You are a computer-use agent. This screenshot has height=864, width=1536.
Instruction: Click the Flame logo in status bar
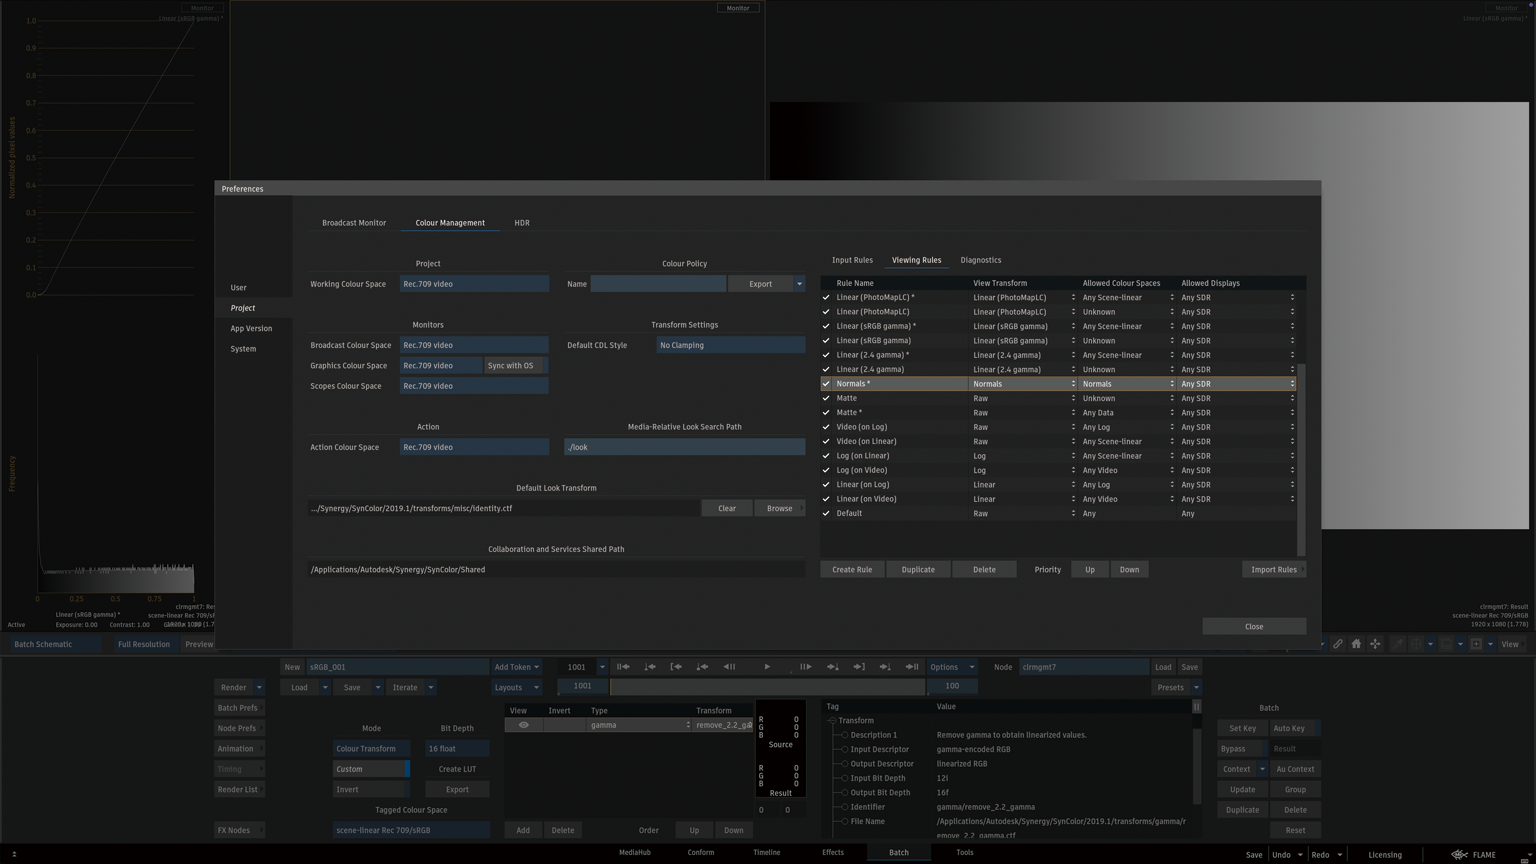pyautogui.click(x=1460, y=855)
